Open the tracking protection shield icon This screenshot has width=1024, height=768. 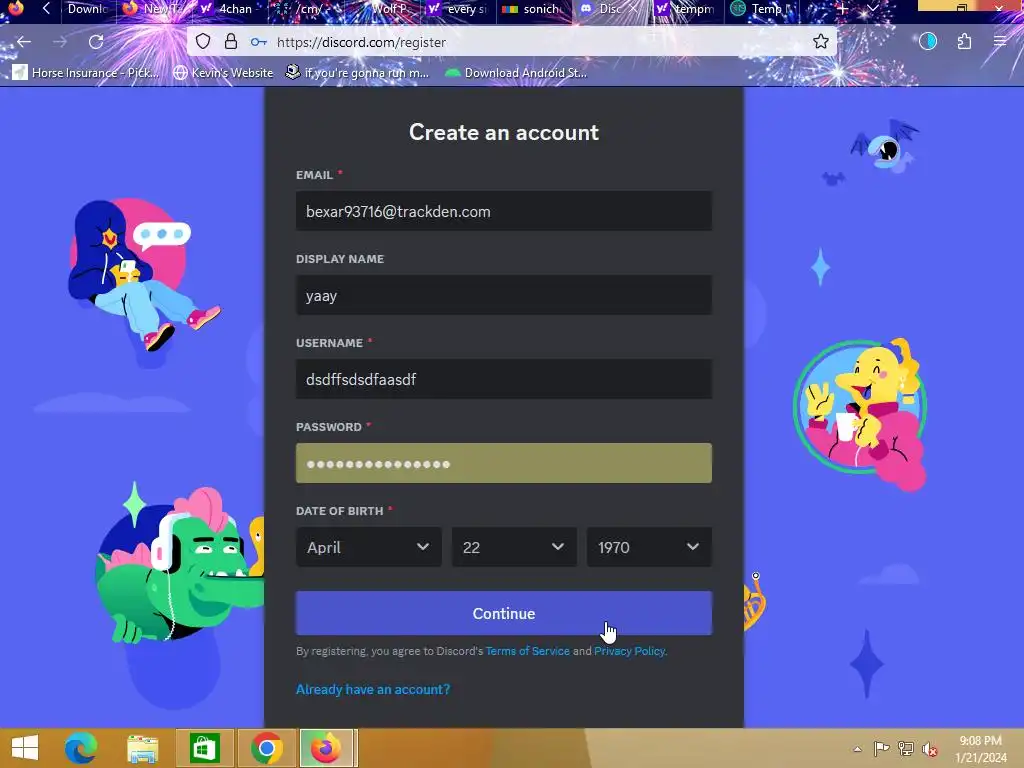[203, 42]
